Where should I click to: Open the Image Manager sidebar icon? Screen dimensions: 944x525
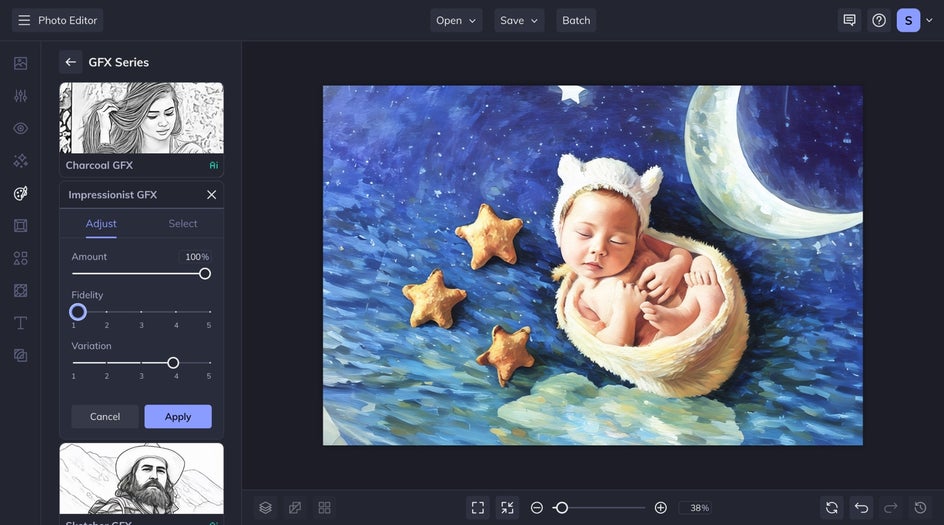click(20, 63)
